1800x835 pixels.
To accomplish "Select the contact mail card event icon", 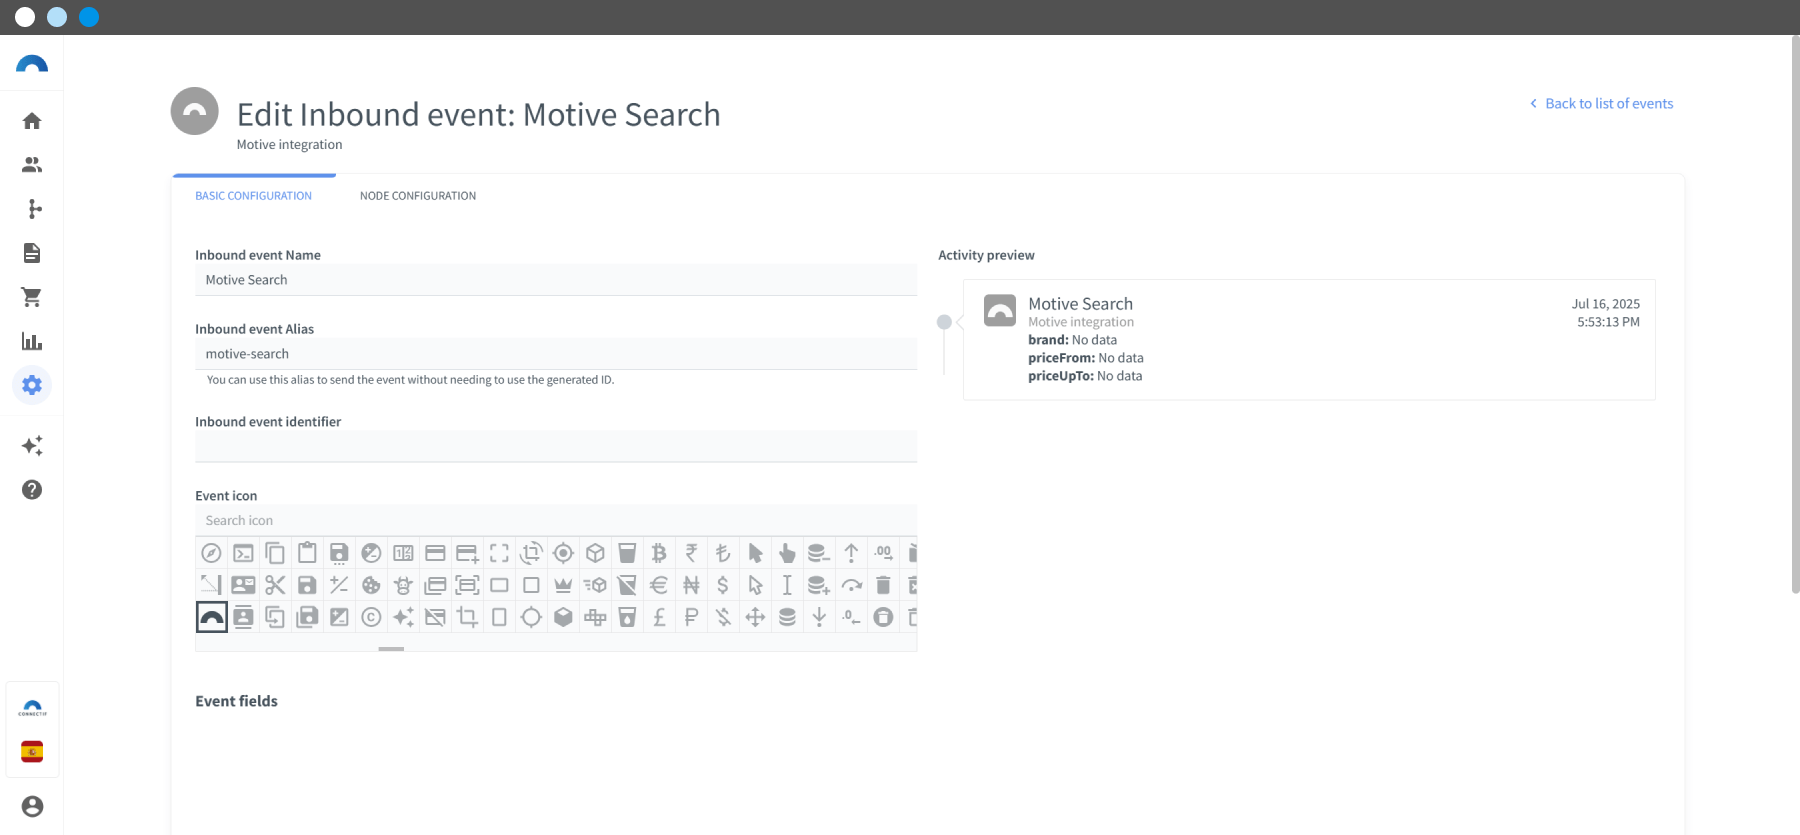I will tap(243, 585).
